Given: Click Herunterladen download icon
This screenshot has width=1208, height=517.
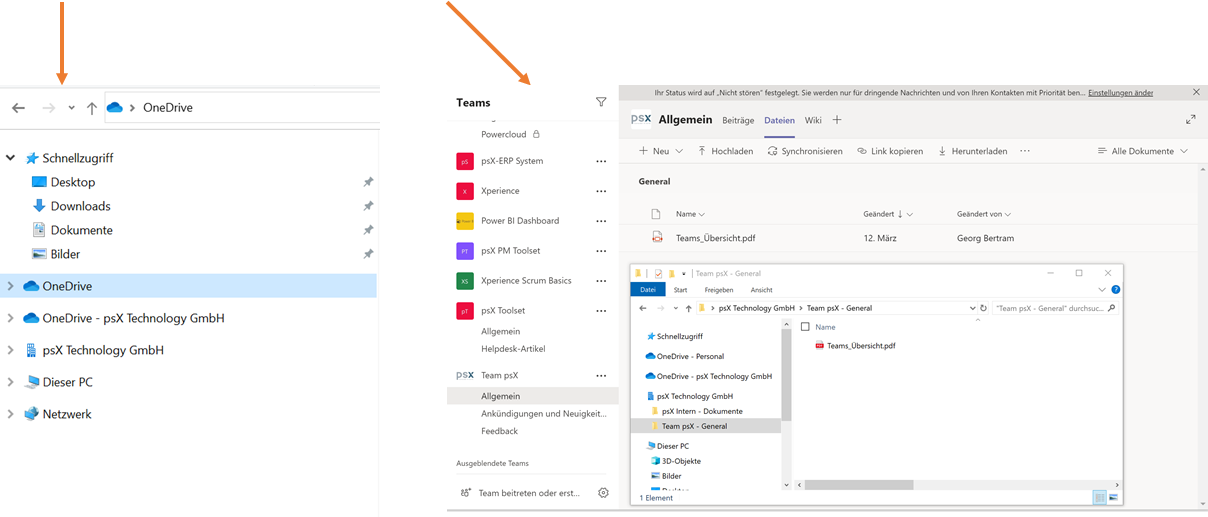Looking at the screenshot, I should [943, 151].
